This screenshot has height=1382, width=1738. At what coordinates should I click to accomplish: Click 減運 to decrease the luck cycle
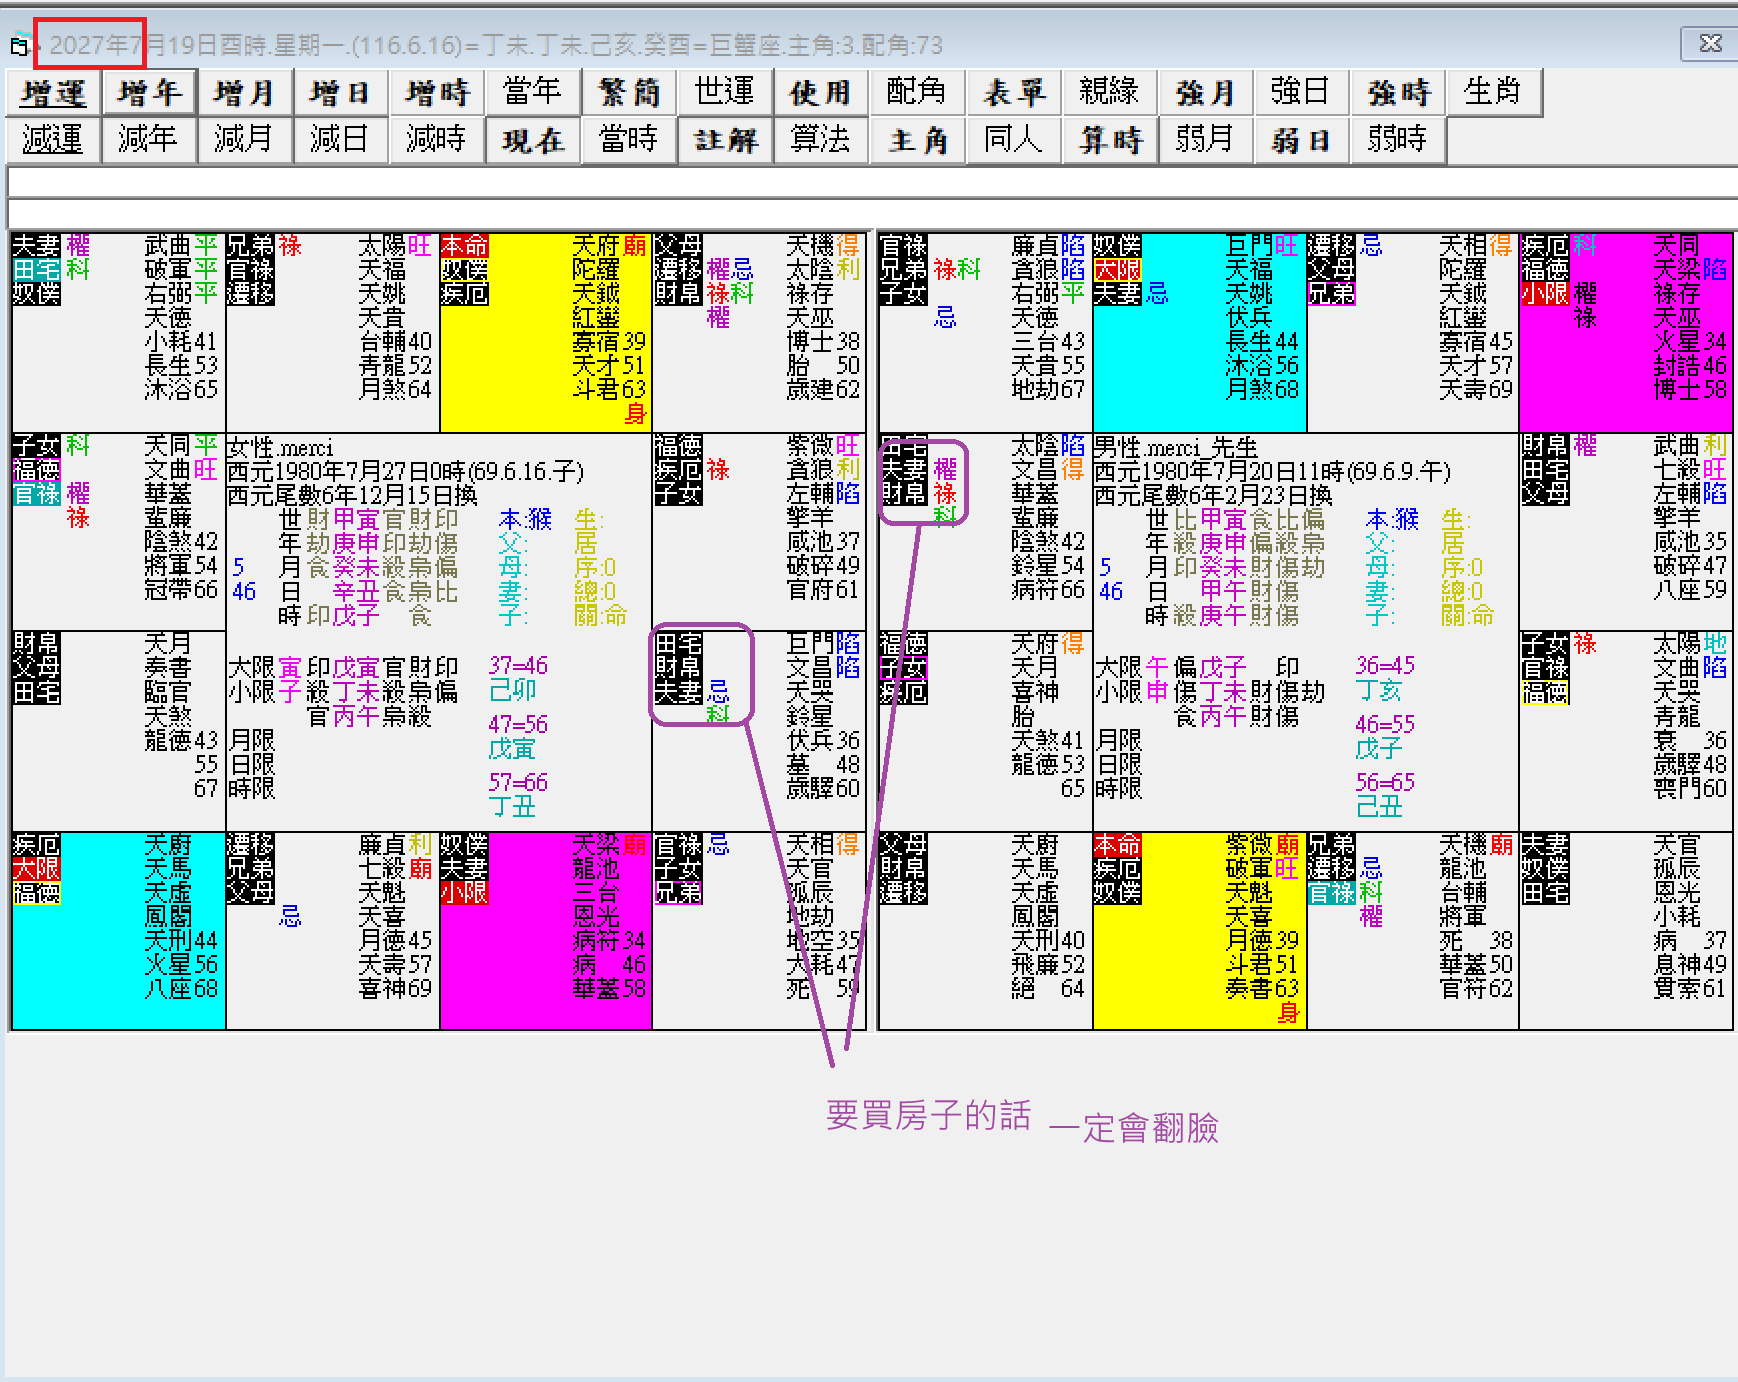[52, 140]
